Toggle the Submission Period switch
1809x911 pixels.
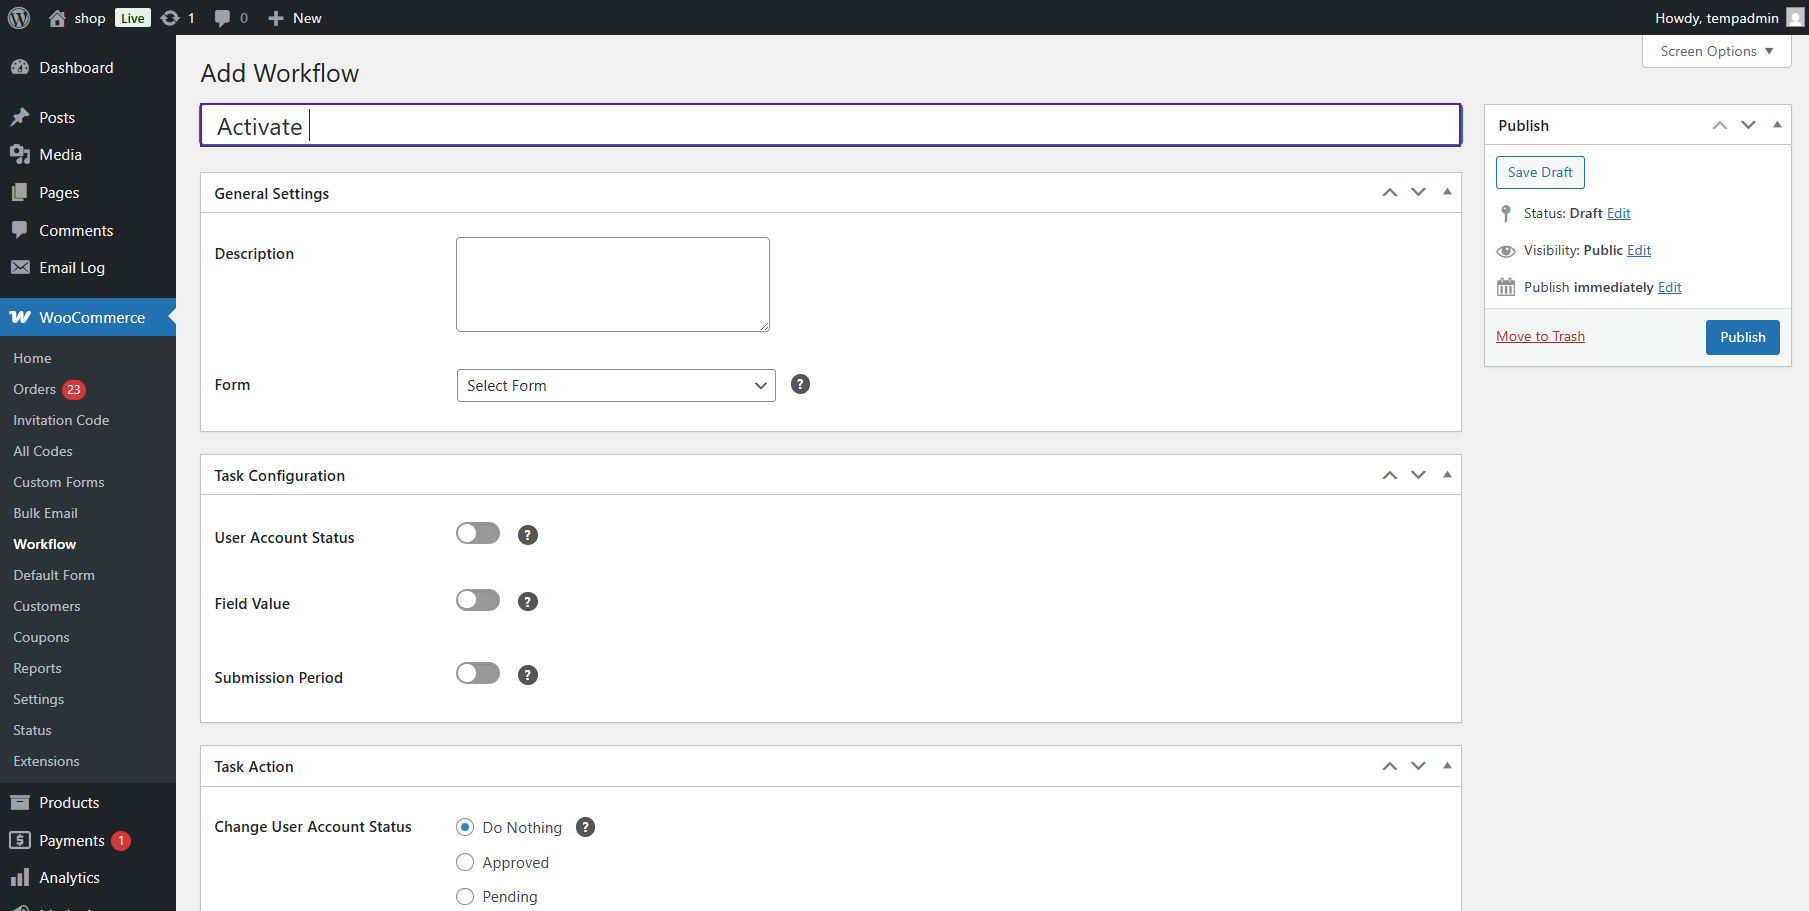click(x=478, y=674)
